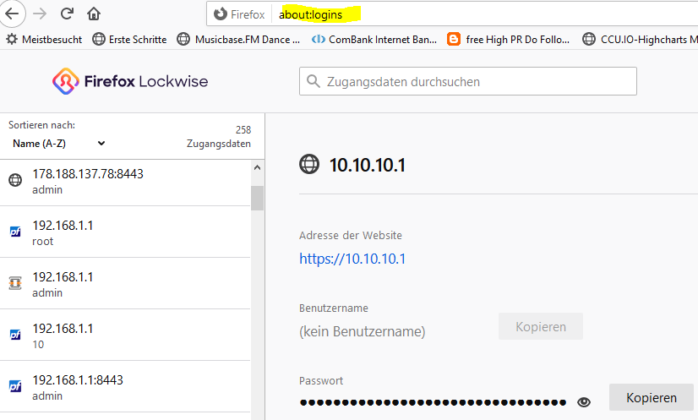This screenshot has height=420, width=698.
Task: Select the 192.168.1.1:8443 admin login
Action: coord(125,387)
